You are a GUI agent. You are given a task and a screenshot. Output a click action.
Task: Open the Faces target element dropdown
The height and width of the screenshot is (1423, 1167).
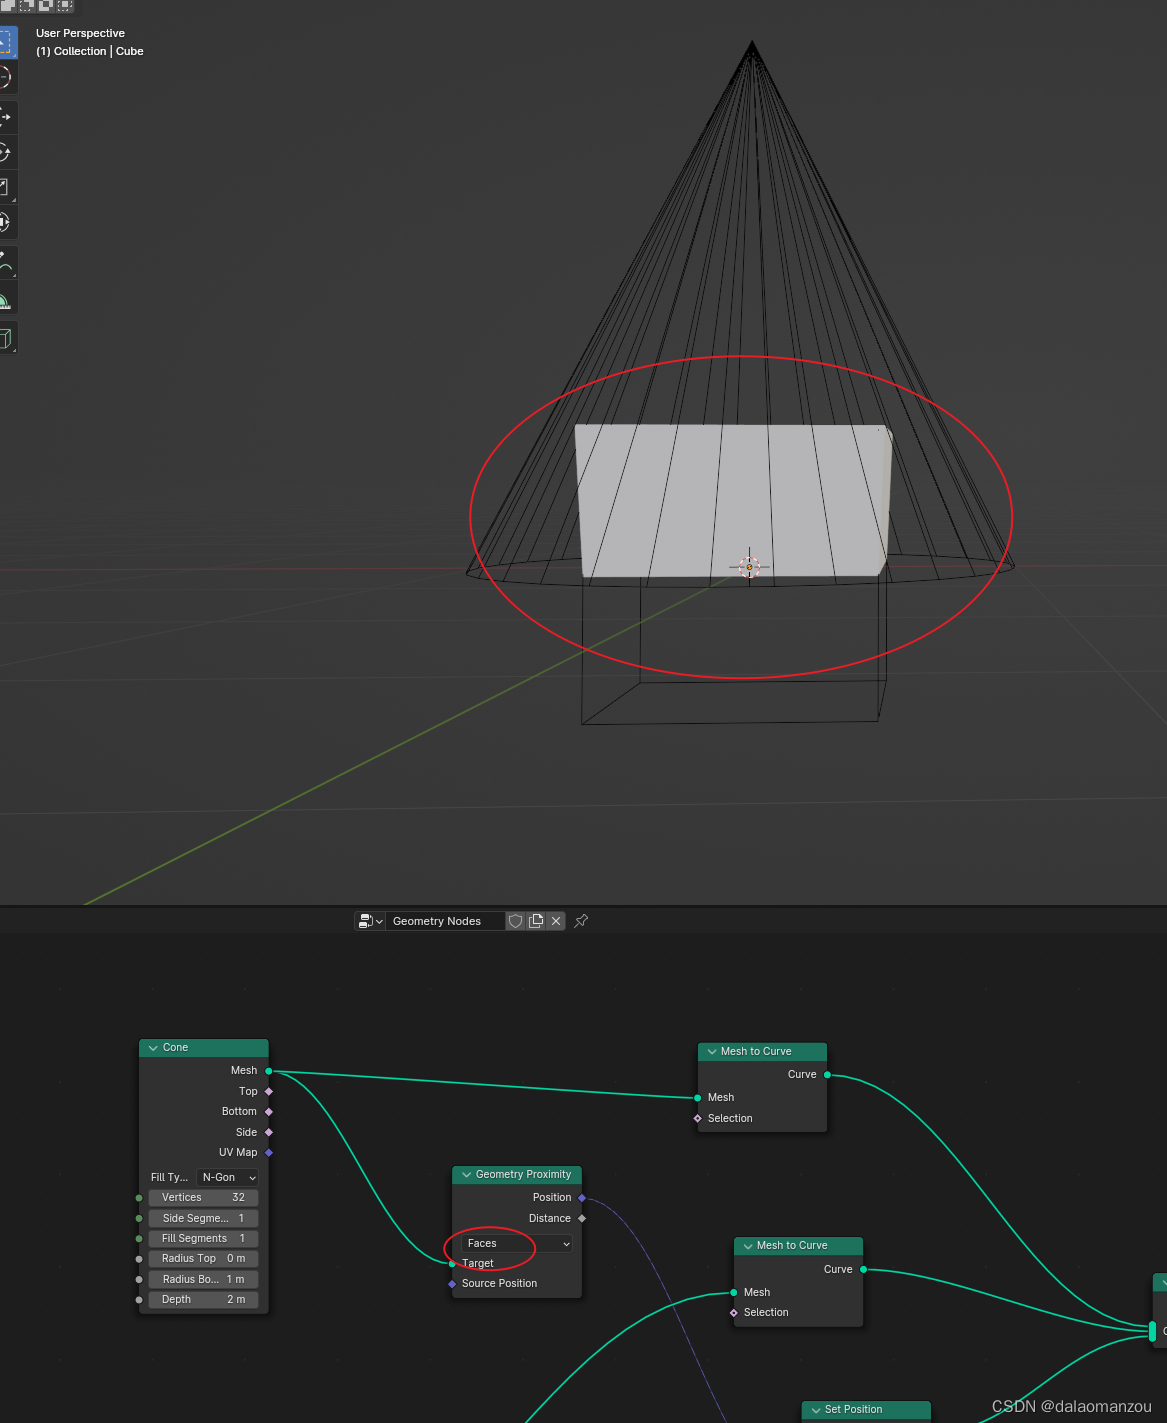click(x=517, y=1243)
